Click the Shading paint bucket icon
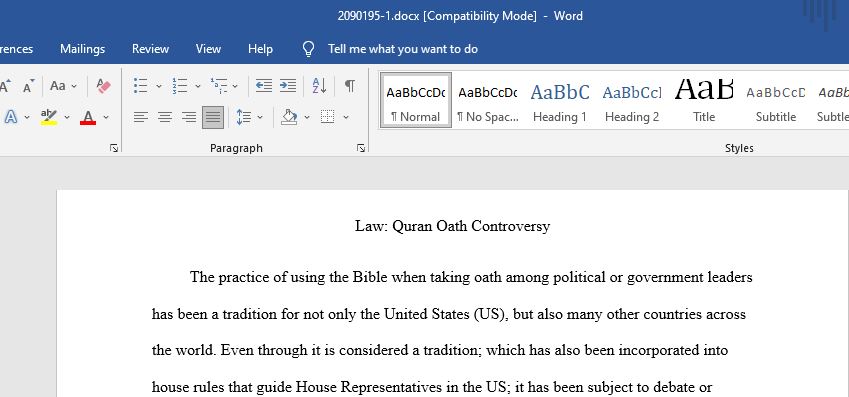 click(289, 116)
